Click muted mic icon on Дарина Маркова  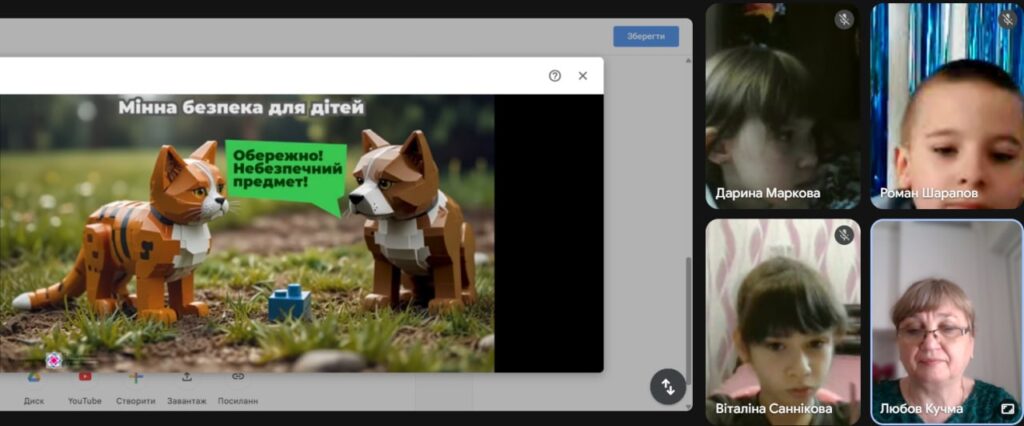click(x=844, y=20)
